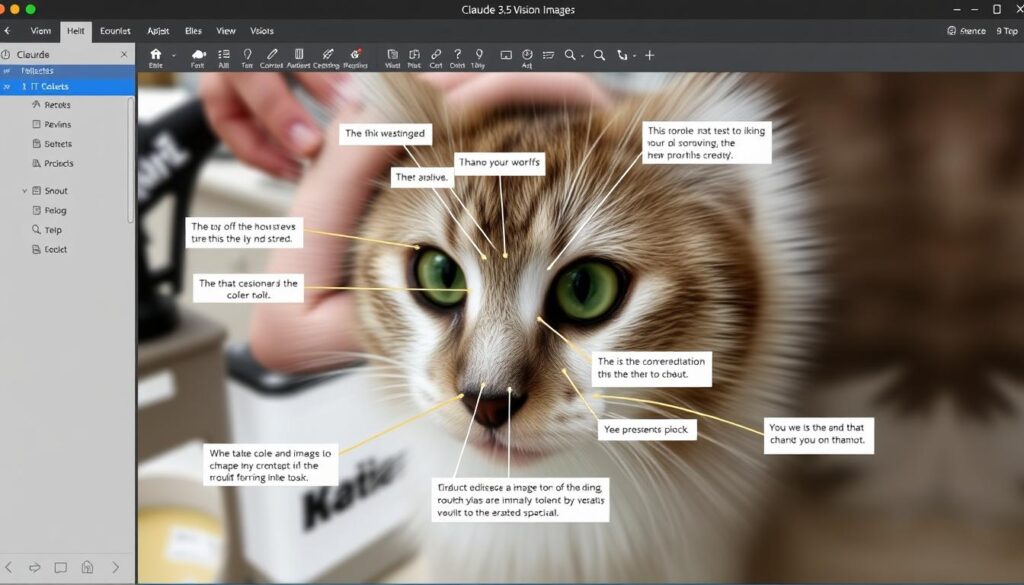Click the Stence label at top right
The width and height of the screenshot is (1024, 585).
968,31
